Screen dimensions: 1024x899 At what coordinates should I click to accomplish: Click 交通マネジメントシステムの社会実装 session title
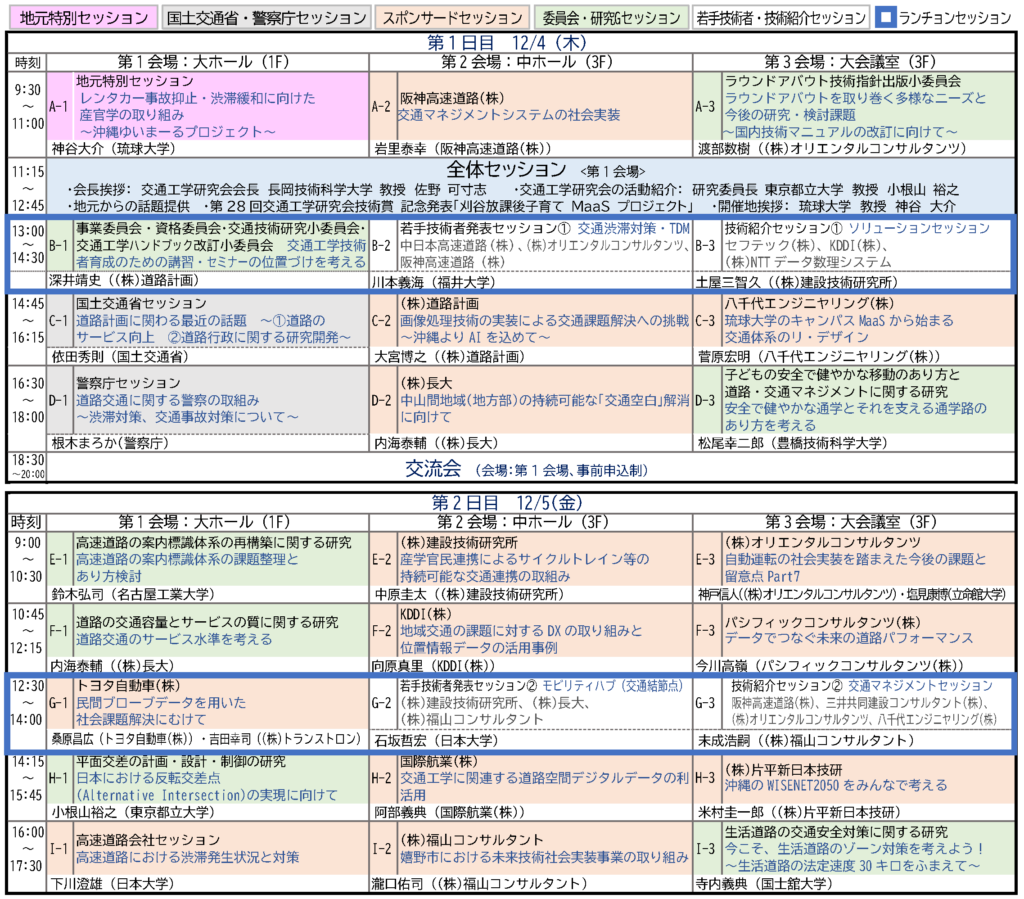508,115
